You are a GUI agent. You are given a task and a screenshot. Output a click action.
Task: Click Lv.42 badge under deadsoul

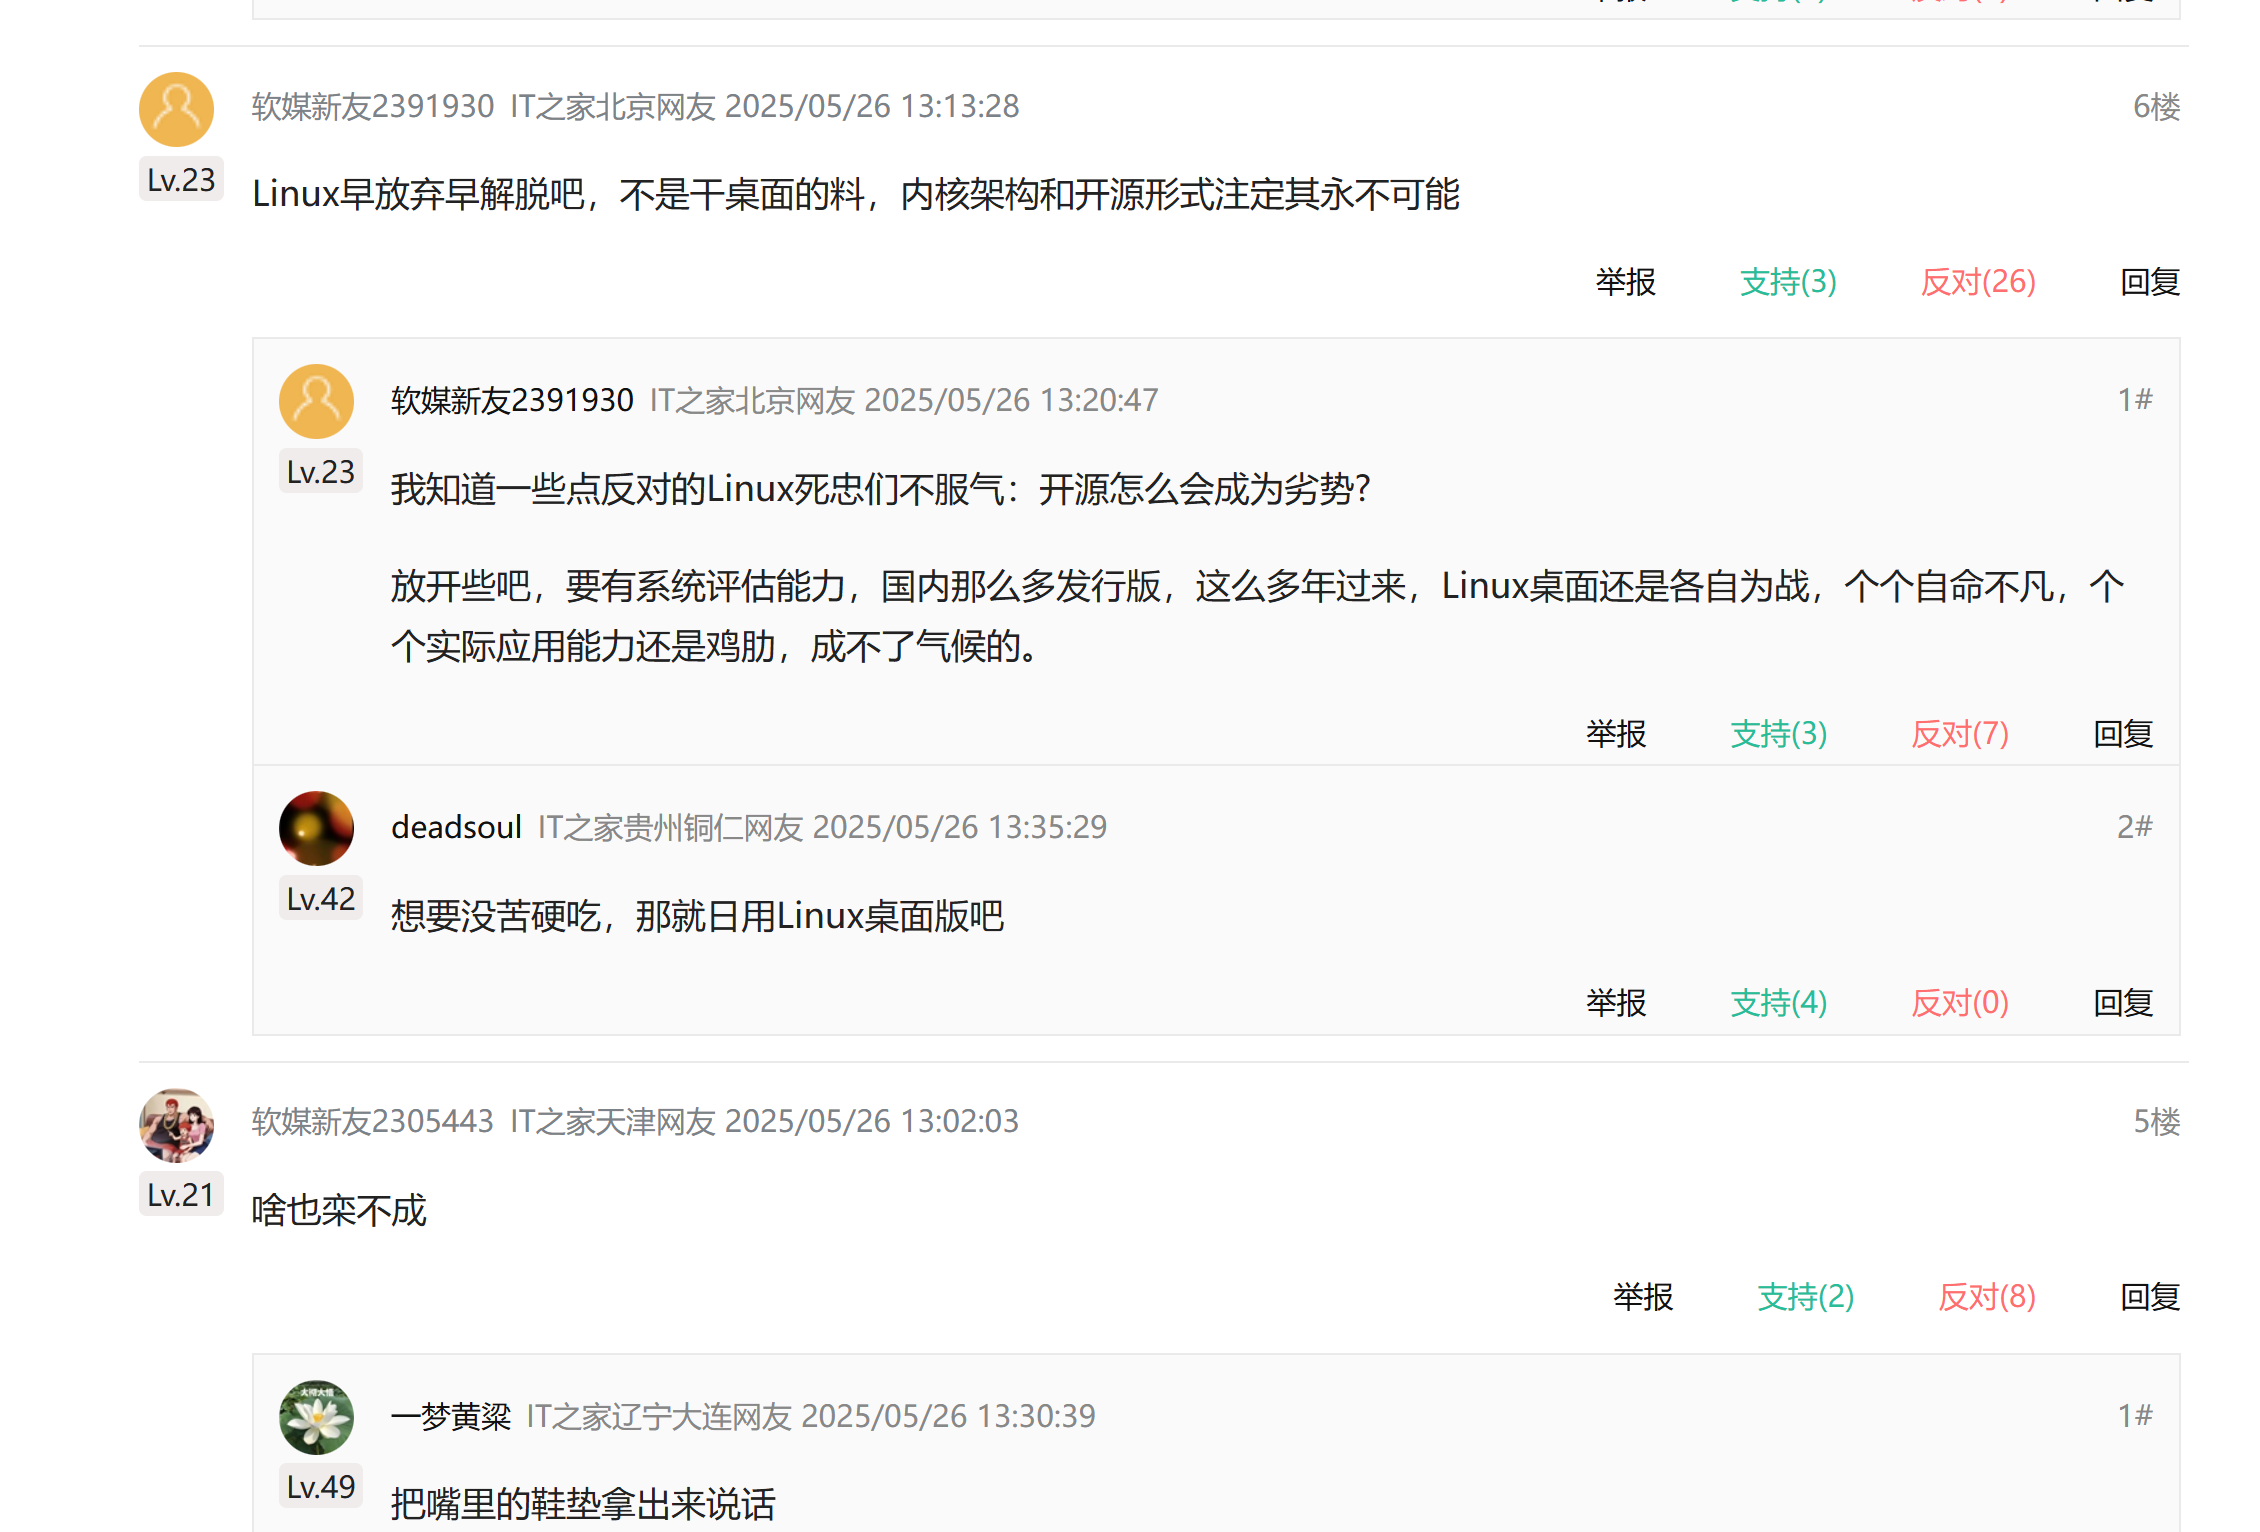[x=321, y=898]
